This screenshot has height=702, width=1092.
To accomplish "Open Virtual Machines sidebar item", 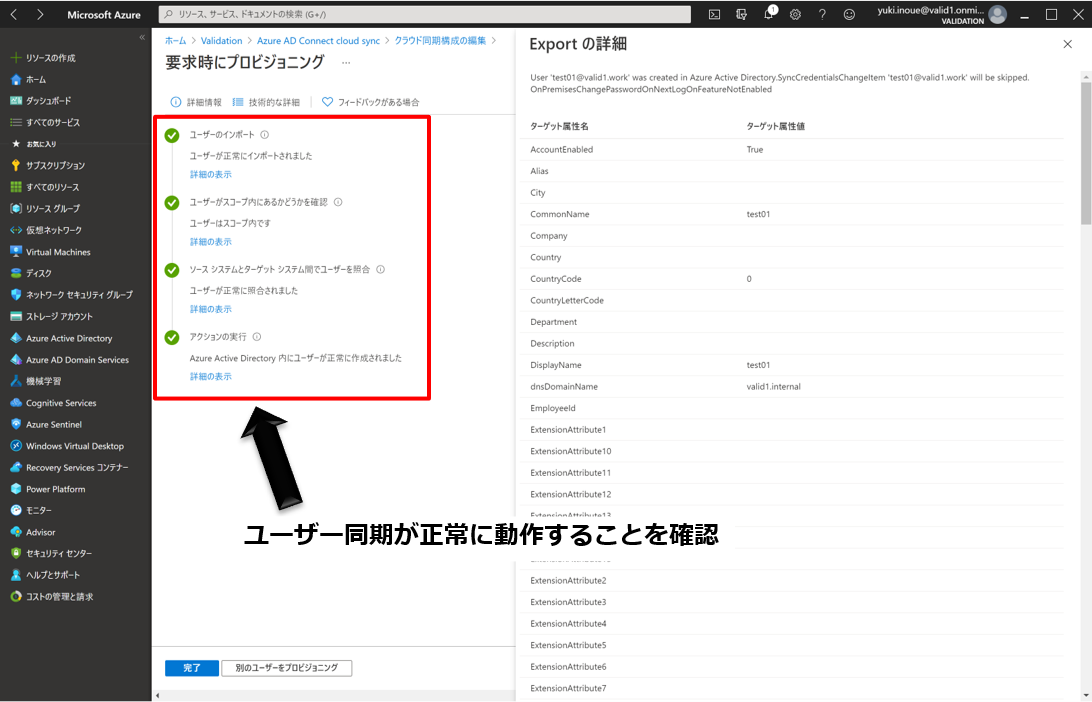I will [51, 252].
